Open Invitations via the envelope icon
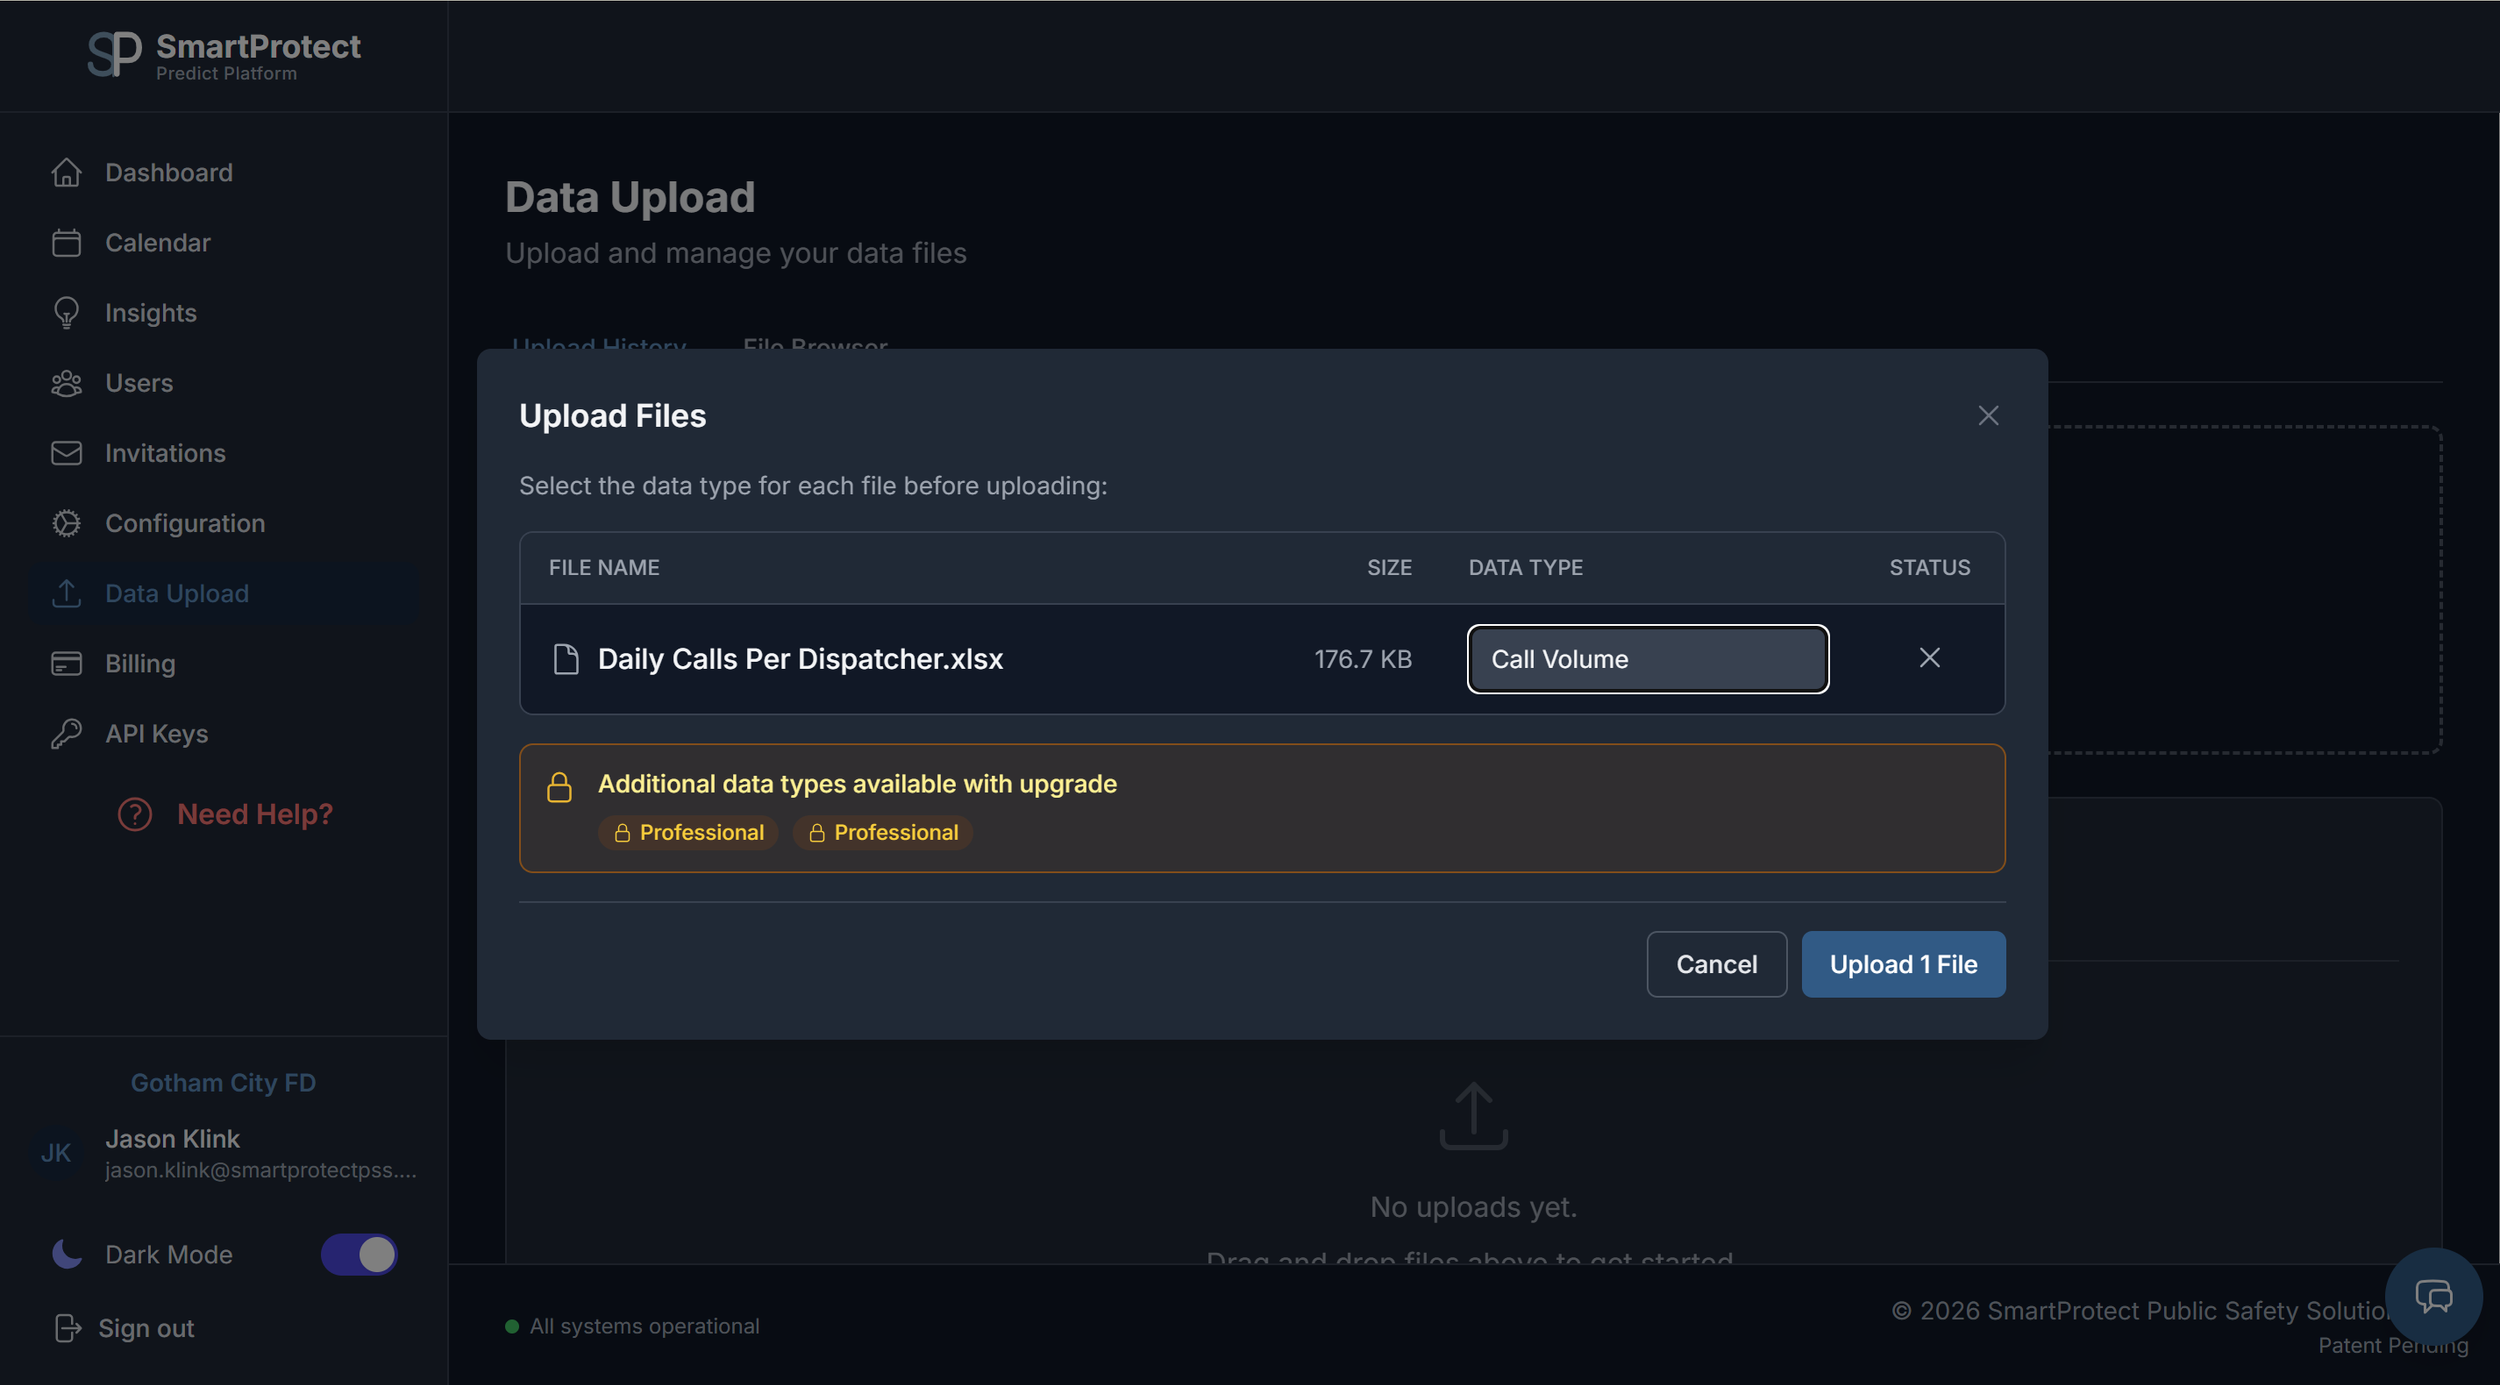Viewport: 2500px width, 1385px height. [66, 453]
